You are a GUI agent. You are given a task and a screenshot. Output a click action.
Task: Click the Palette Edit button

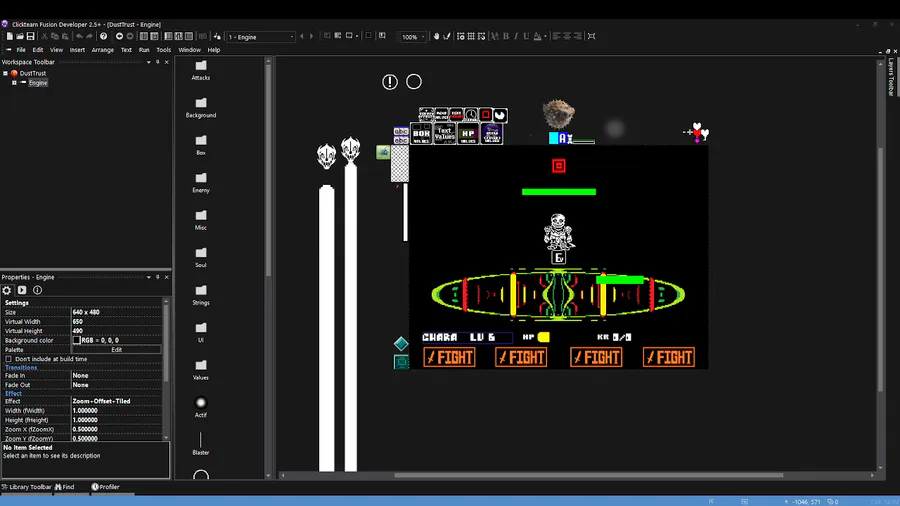click(117, 350)
